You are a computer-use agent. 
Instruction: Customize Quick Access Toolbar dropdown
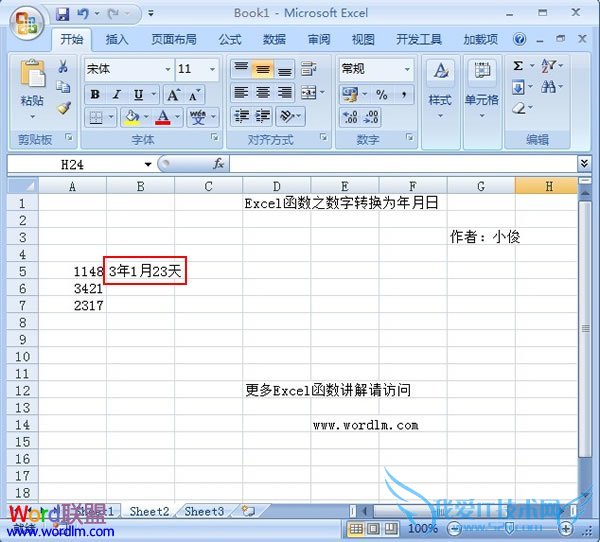coord(151,13)
